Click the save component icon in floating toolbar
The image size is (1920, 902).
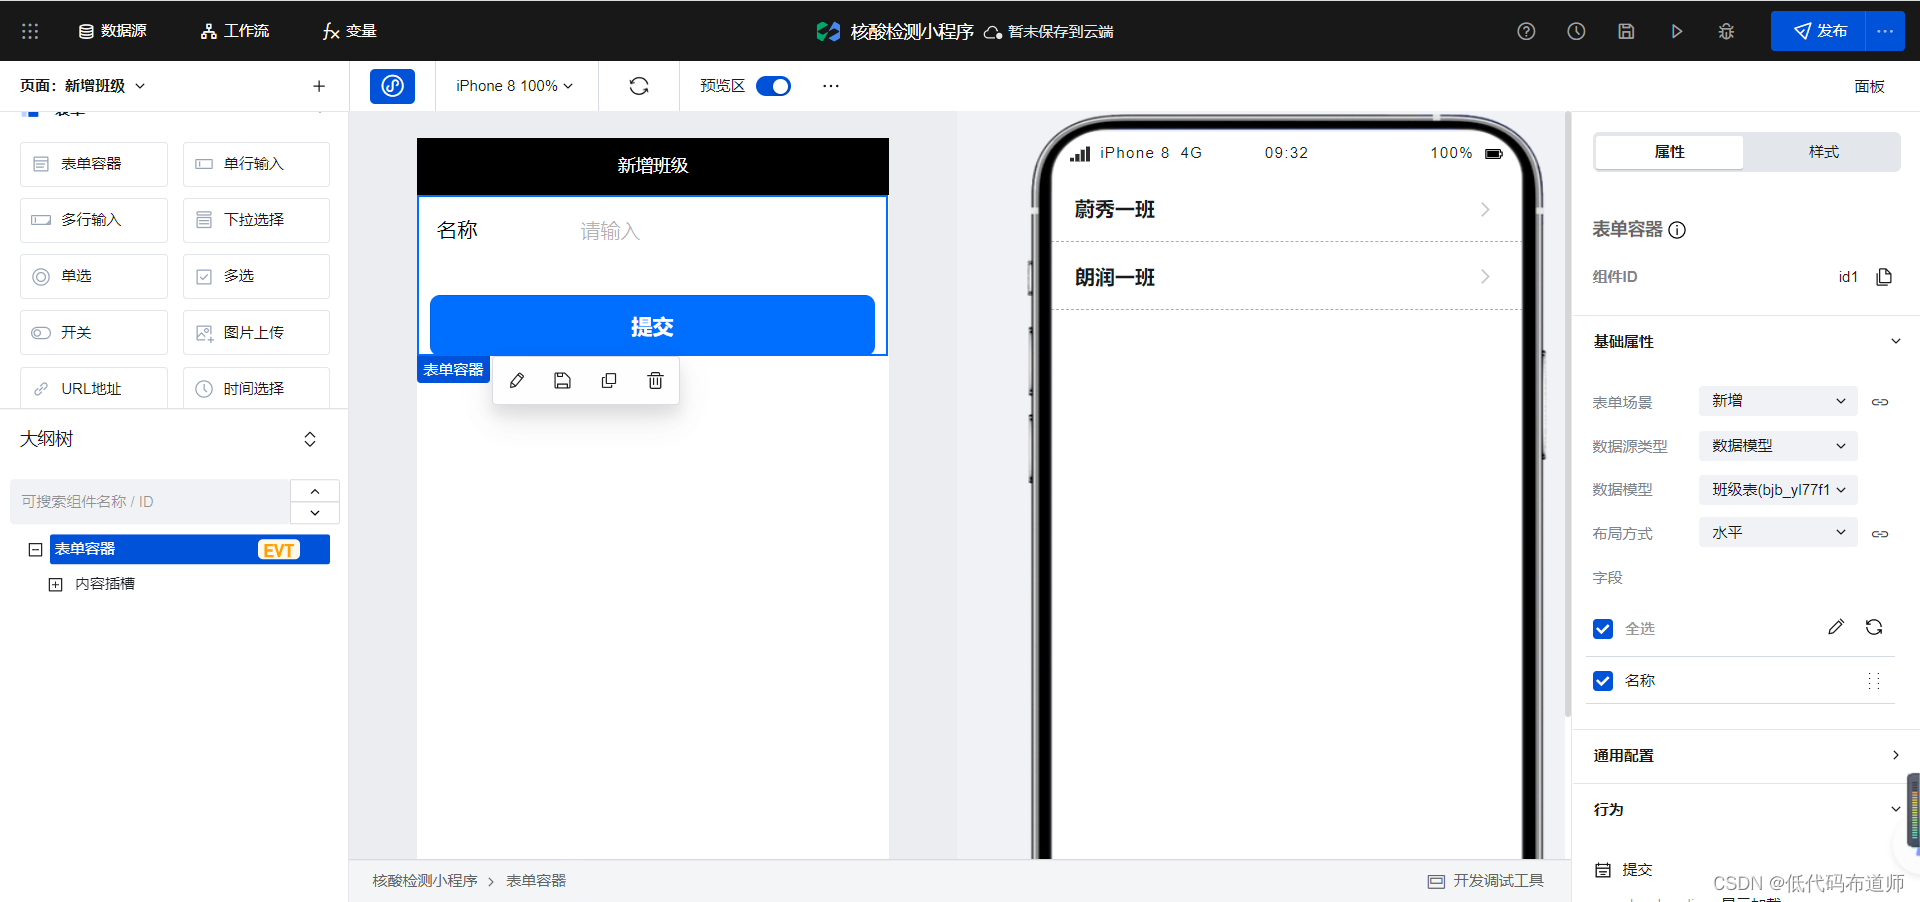click(x=563, y=381)
